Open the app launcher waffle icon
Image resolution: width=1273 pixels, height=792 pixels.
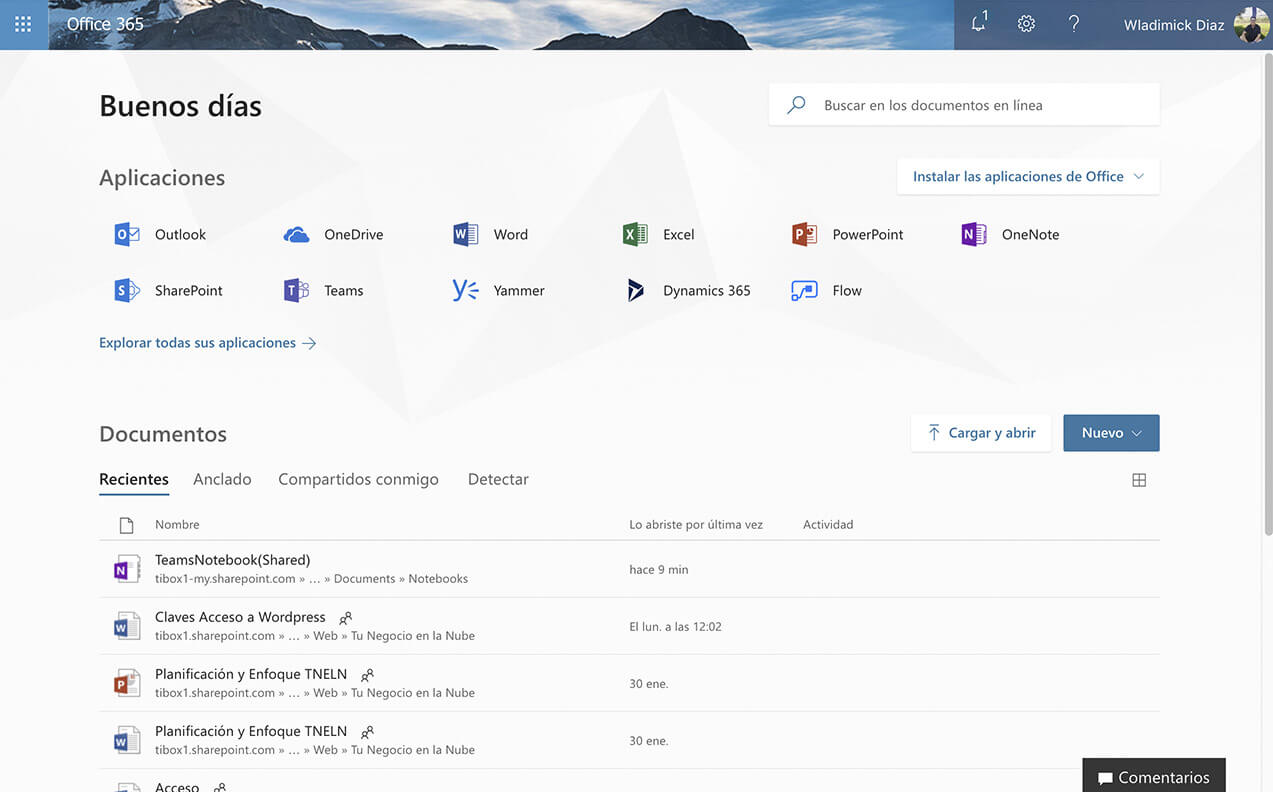pyautogui.click(x=23, y=24)
